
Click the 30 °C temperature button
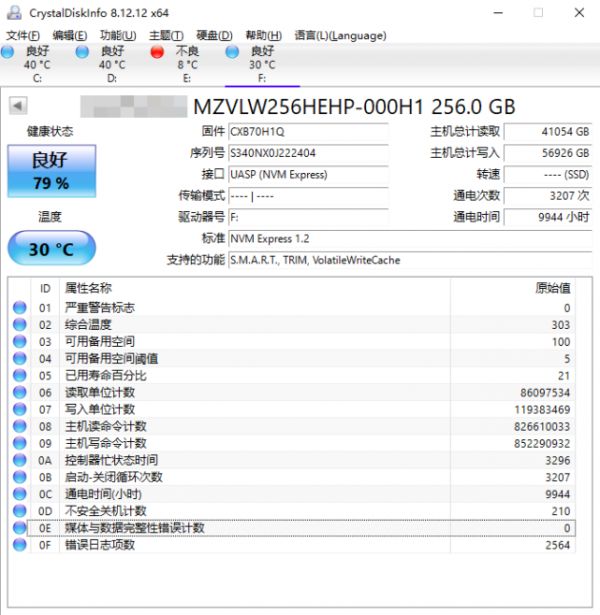(51, 248)
